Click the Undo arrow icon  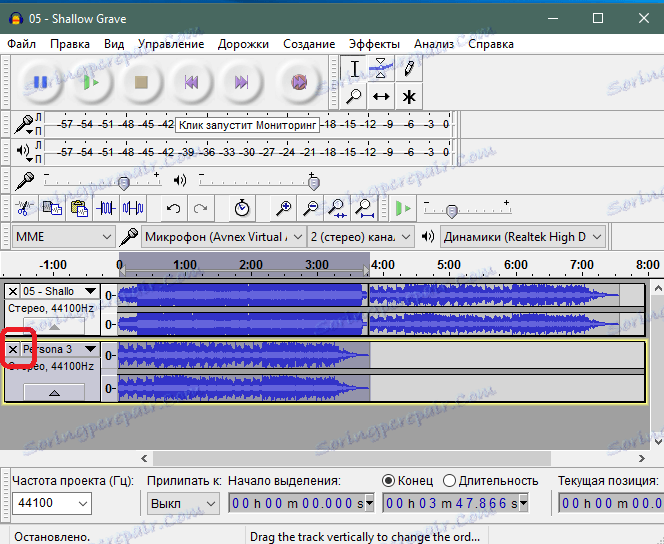[x=173, y=208]
